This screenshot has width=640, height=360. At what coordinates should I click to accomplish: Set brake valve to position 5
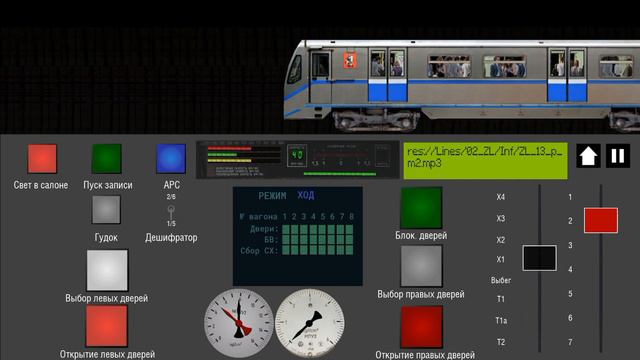(x=570, y=294)
